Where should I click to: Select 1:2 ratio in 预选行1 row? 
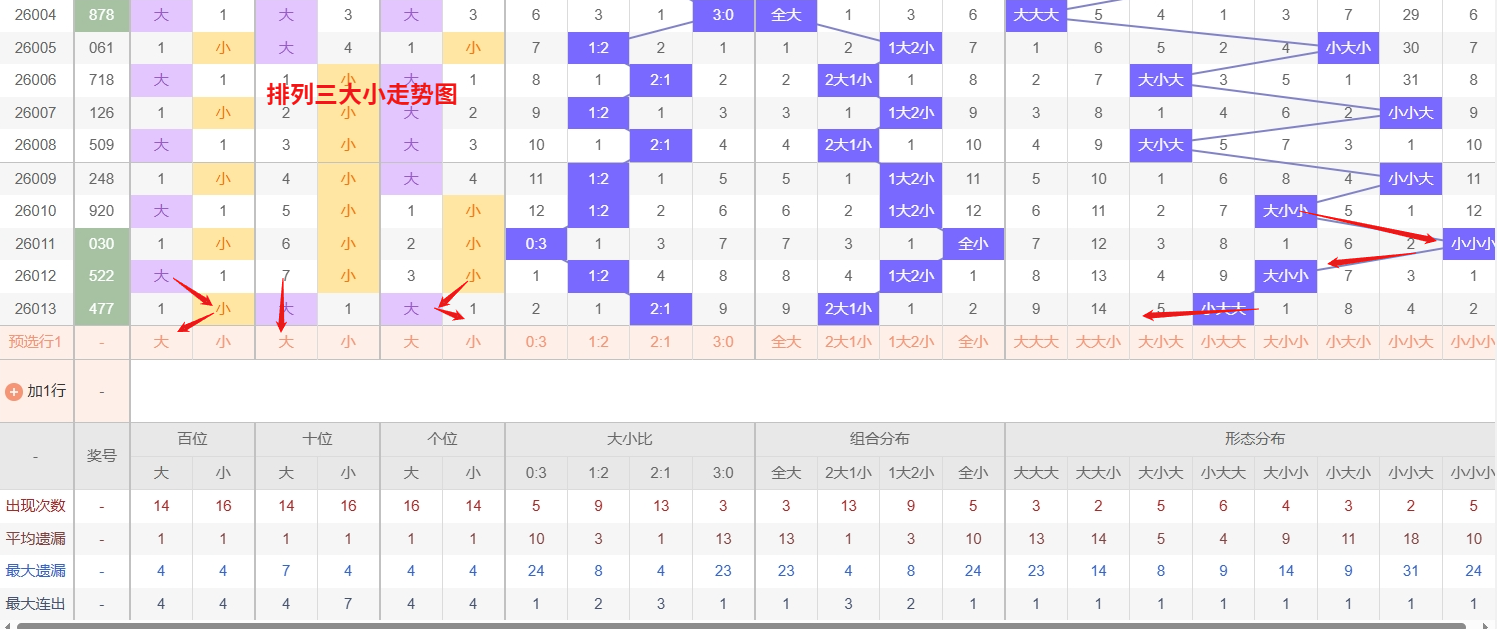(x=598, y=342)
